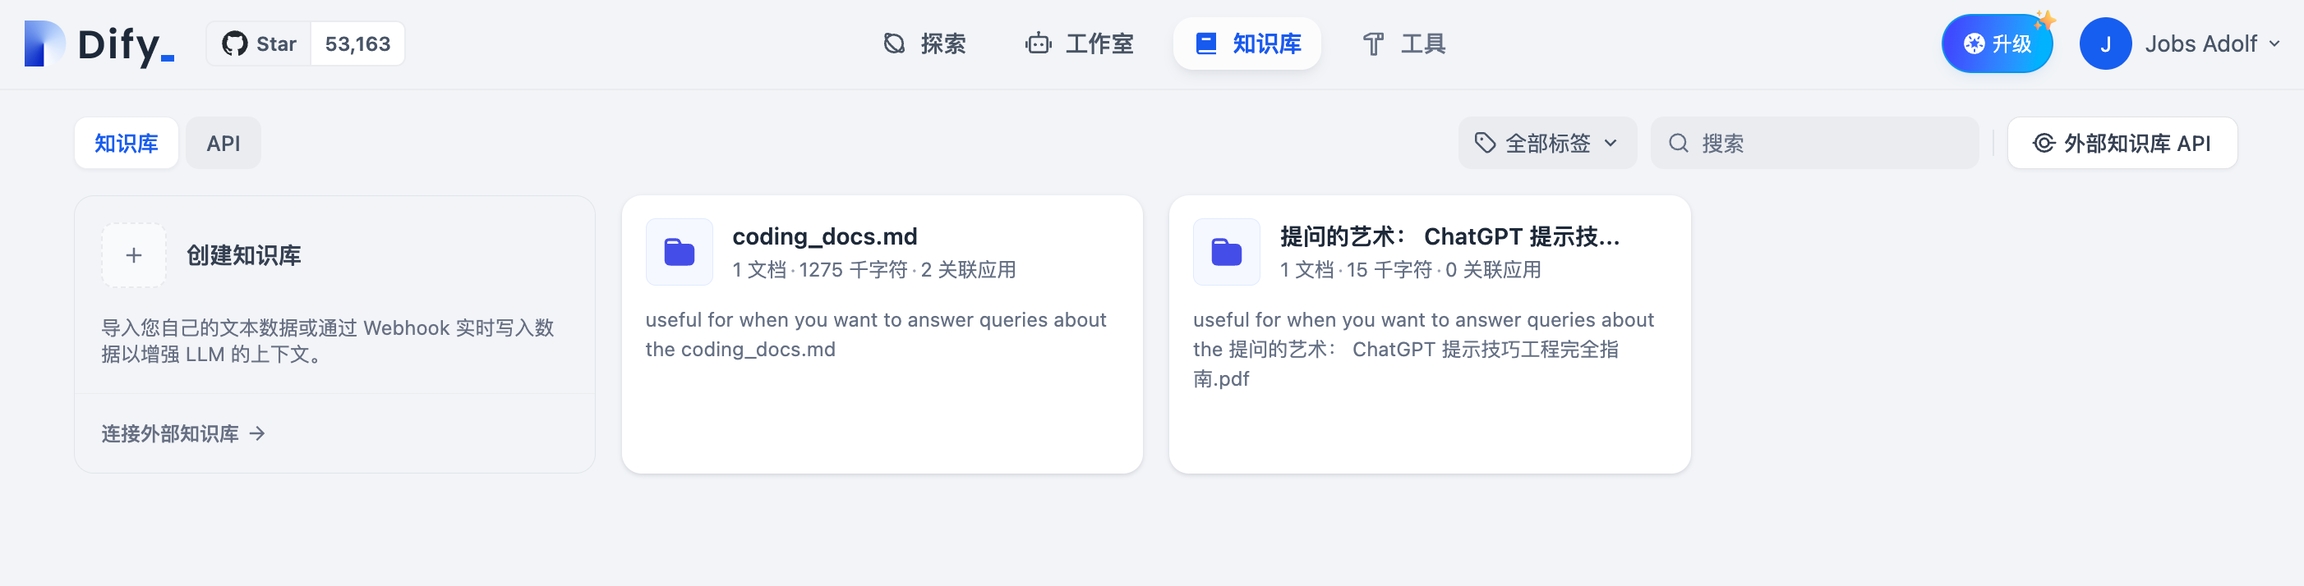Image resolution: width=2304 pixels, height=586 pixels.
Task: Click the Dify logo
Action: 99,44
